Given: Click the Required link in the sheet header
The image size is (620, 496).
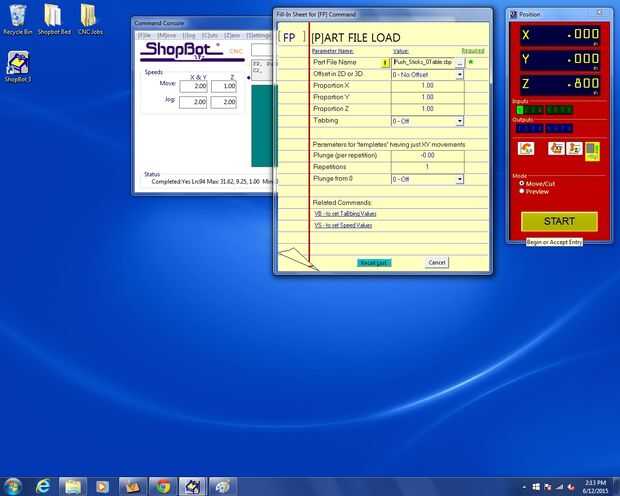Looking at the screenshot, I should point(473,51).
